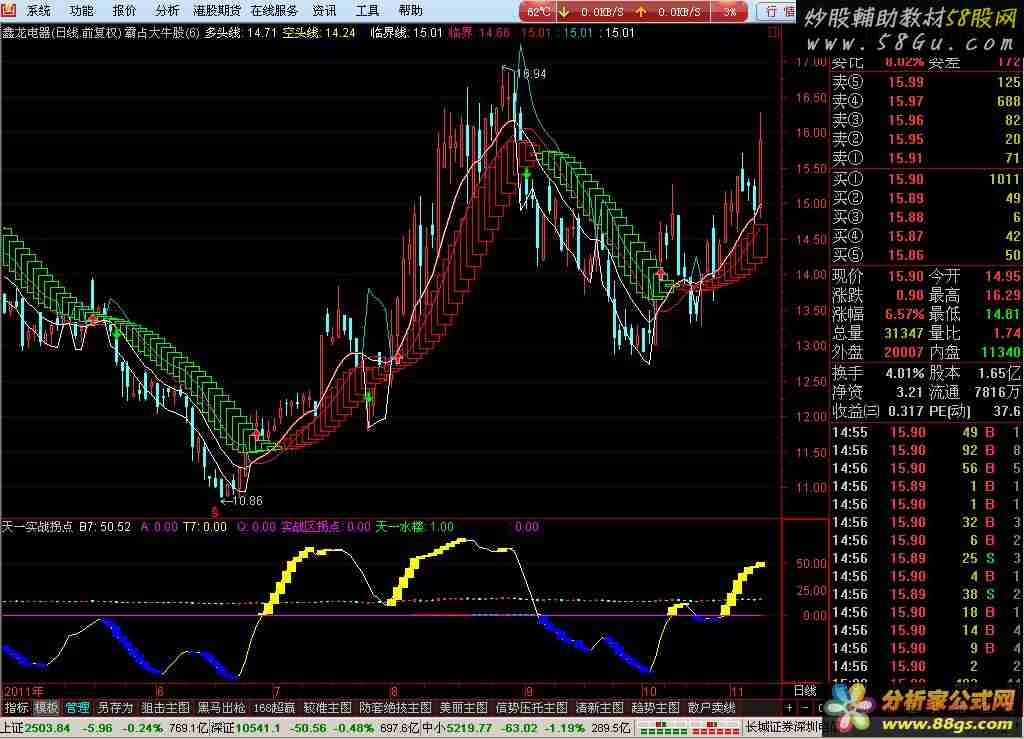Open the 系统 menu
This screenshot has height=739, width=1024.
pos(39,10)
